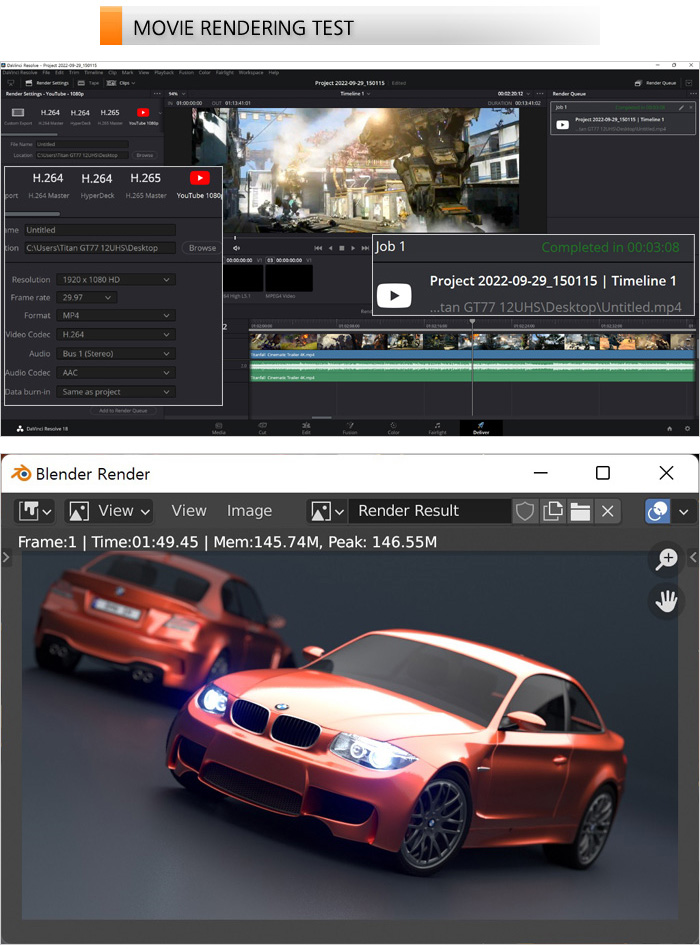Click the timeline horizontal scrollbar

click(321, 418)
